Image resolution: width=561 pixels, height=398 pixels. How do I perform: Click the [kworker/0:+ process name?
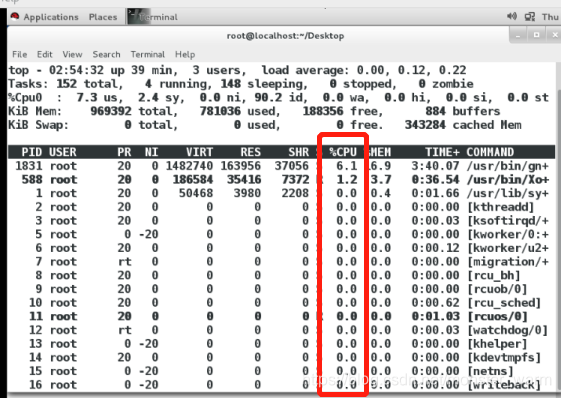pos(508,234)
